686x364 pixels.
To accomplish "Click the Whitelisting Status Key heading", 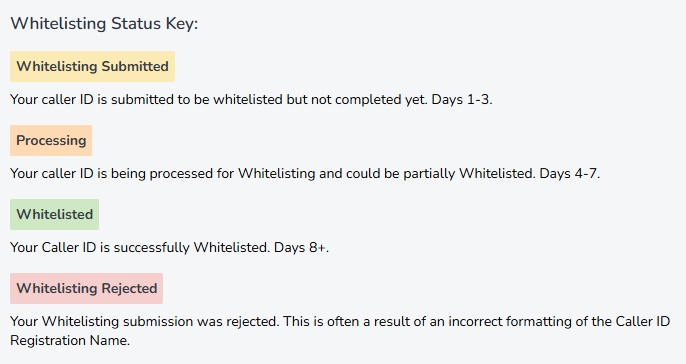I will [x=104, y=24].
